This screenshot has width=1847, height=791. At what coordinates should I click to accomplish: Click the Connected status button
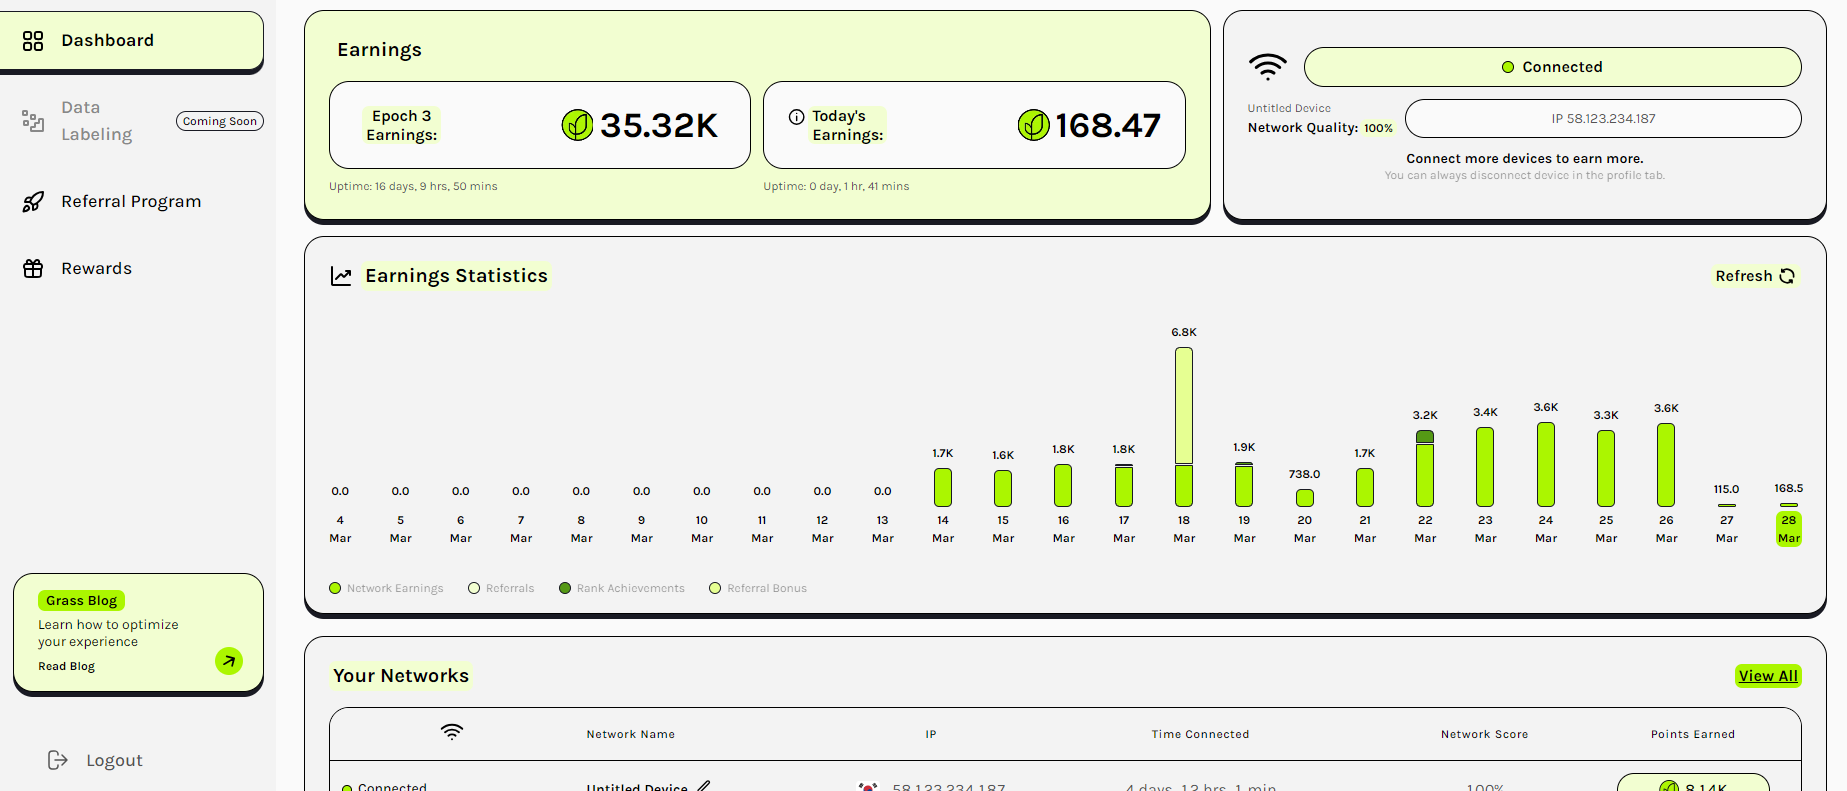[x=1552, y=67]
